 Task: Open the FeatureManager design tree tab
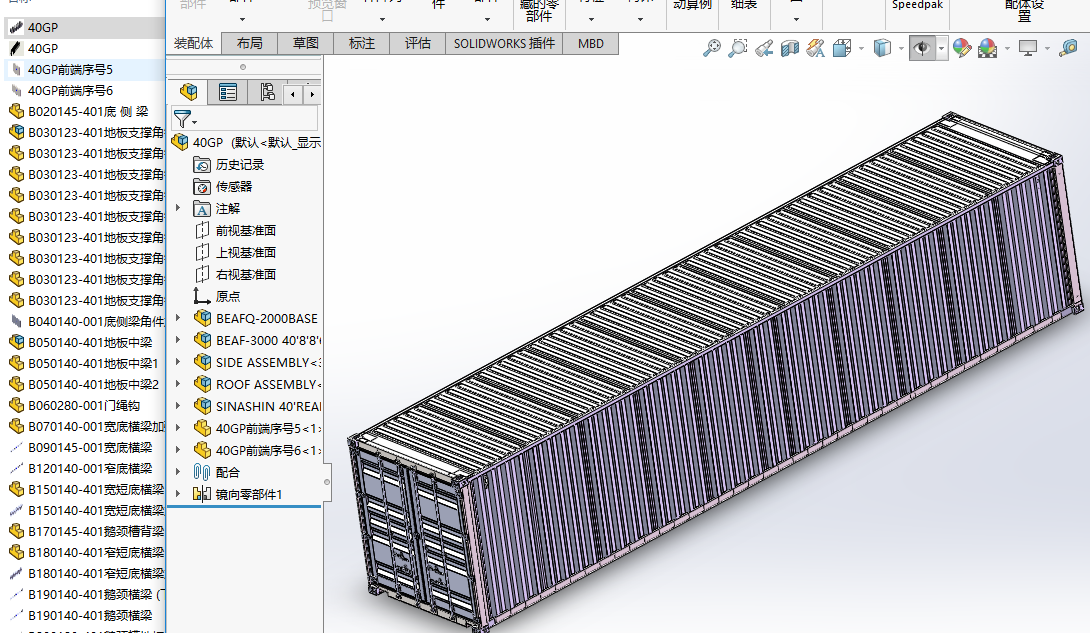(188, 93)
